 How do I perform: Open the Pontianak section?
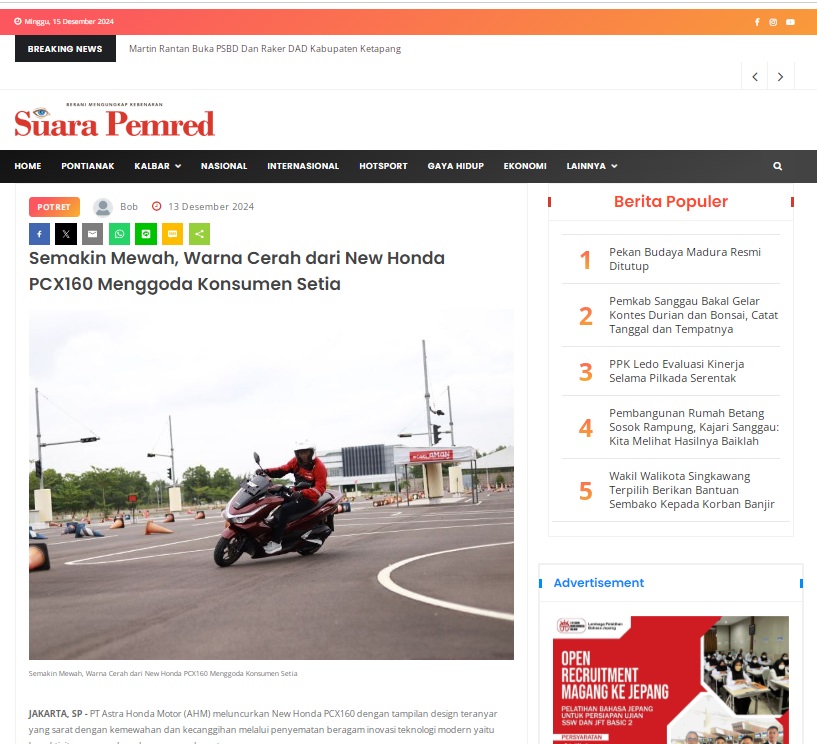[x=88, y=166]
